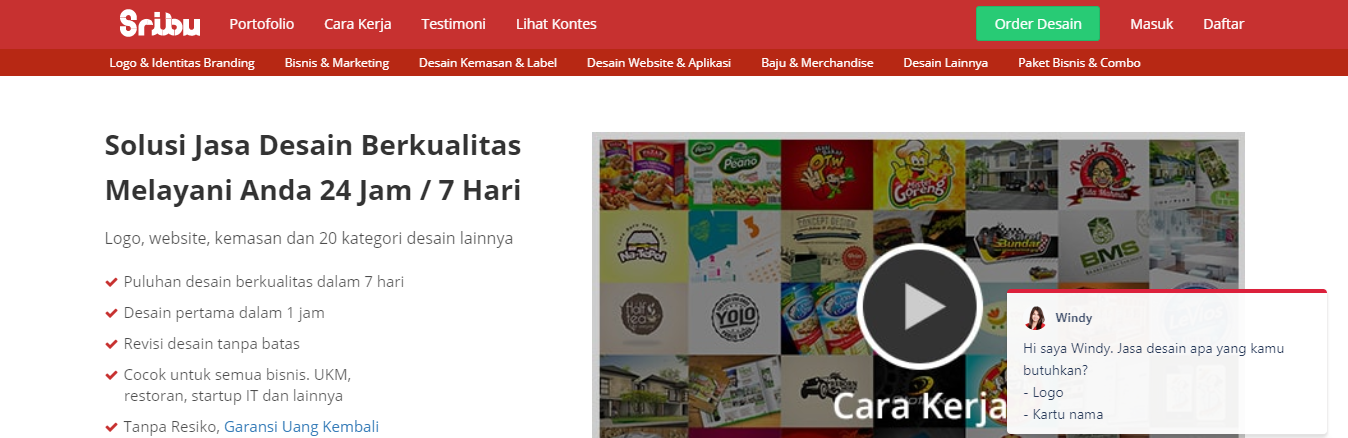Click Windy's chat message popup

tap(1167, 363)
